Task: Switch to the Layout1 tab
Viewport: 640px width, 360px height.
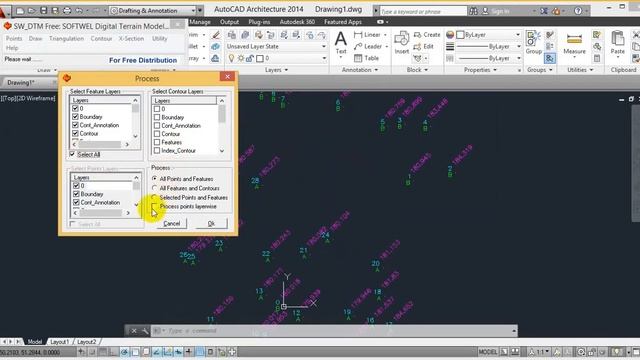Action: (x=60, y=342)
